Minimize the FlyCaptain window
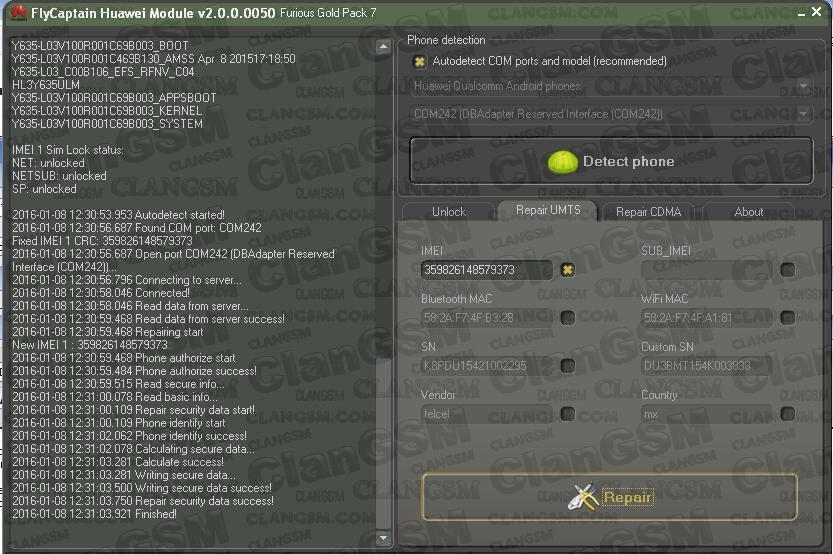The height and width of the screenshot is (554, 833). pos(801,13)
